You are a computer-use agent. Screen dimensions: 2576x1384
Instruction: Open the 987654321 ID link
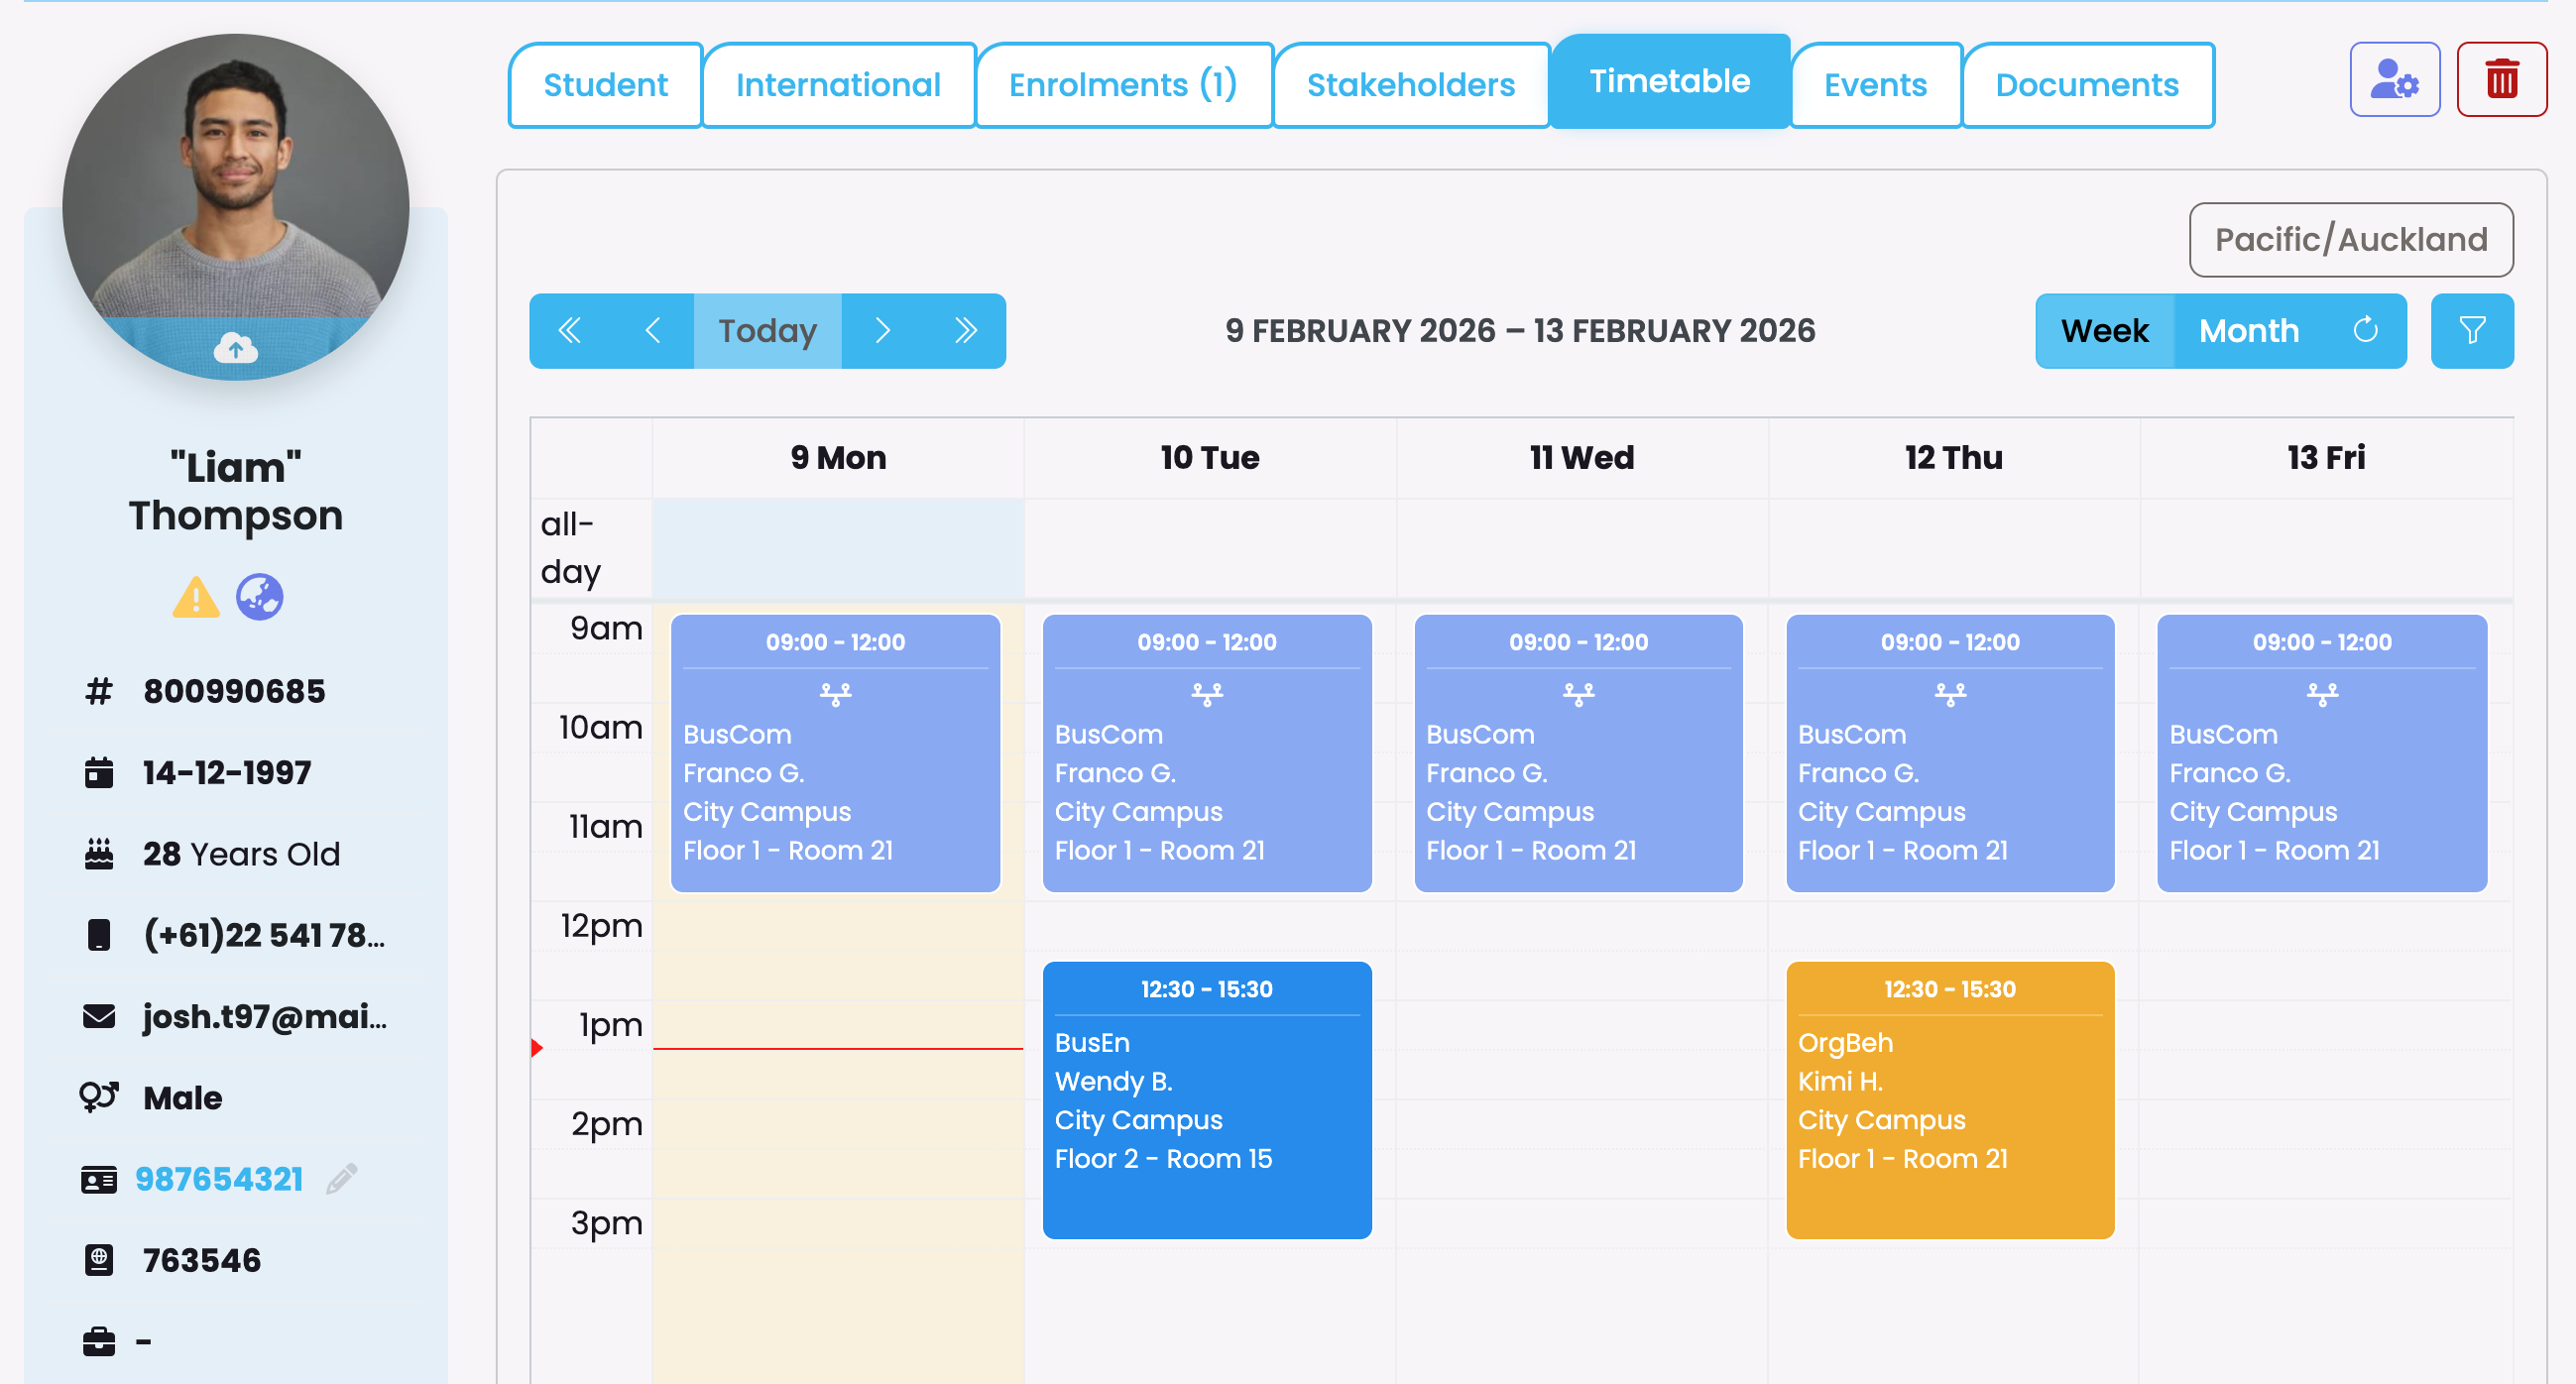click(x=219, y=1179)
